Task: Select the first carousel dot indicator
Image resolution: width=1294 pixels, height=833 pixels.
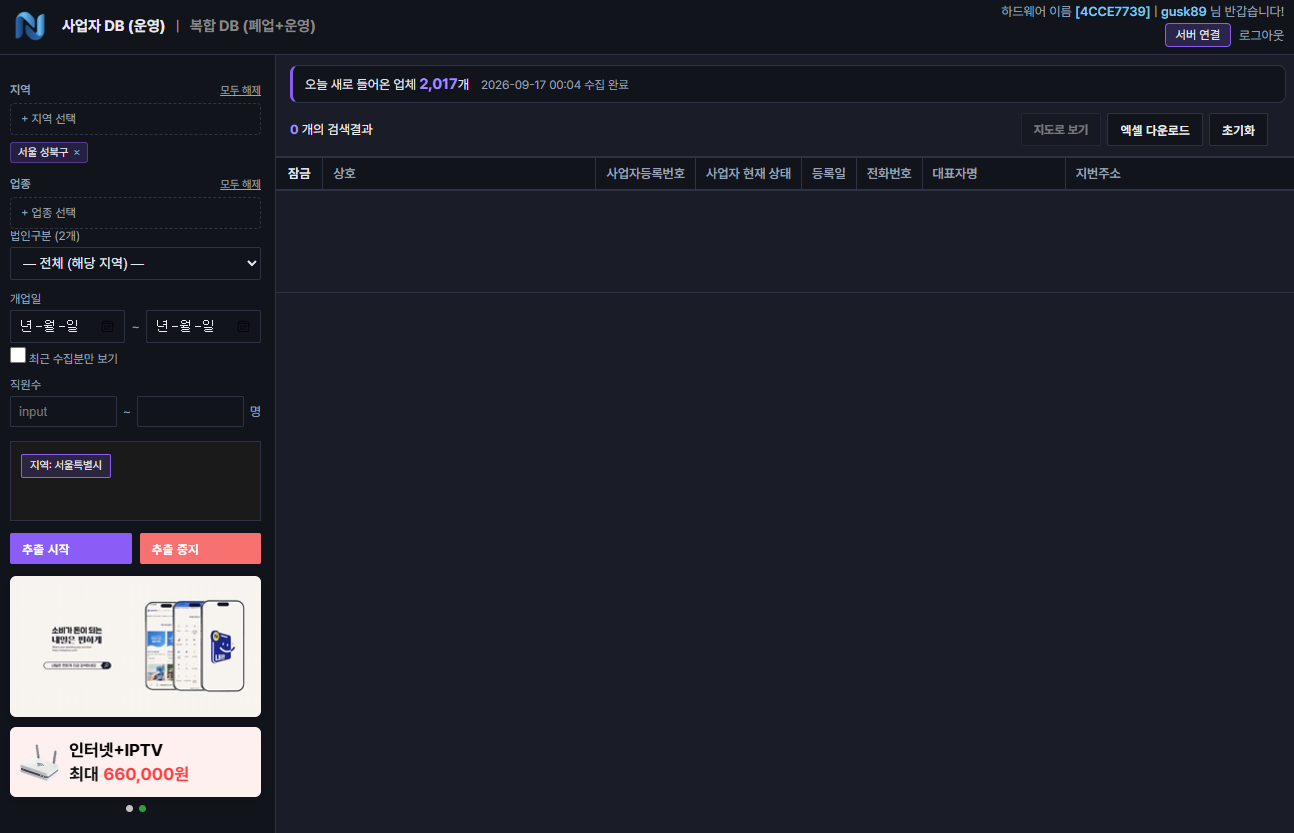Action: tap(129, 808)
